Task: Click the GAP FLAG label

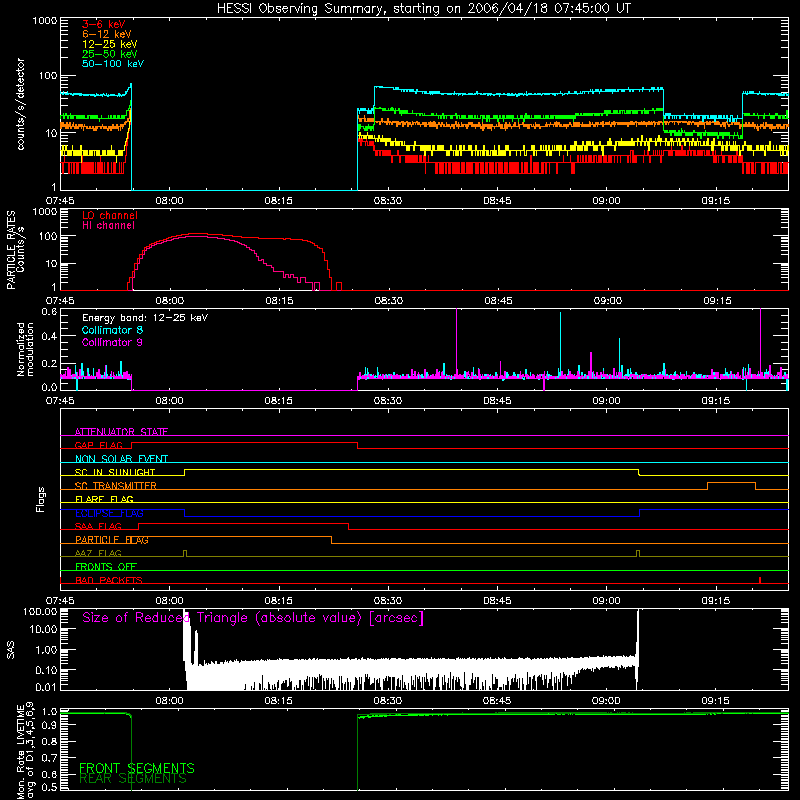Action: pyautogui.click(x=98, y=445)
